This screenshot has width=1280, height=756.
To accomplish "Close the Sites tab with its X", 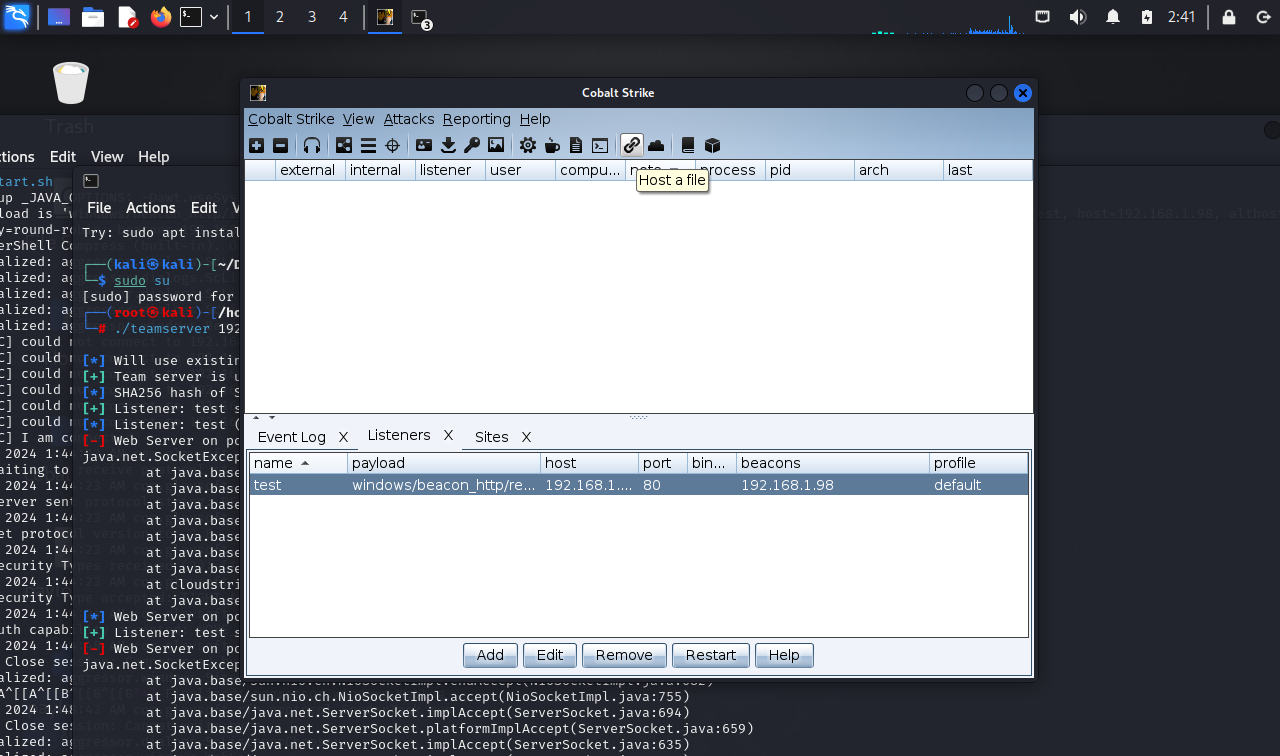I will click(526, 437).
